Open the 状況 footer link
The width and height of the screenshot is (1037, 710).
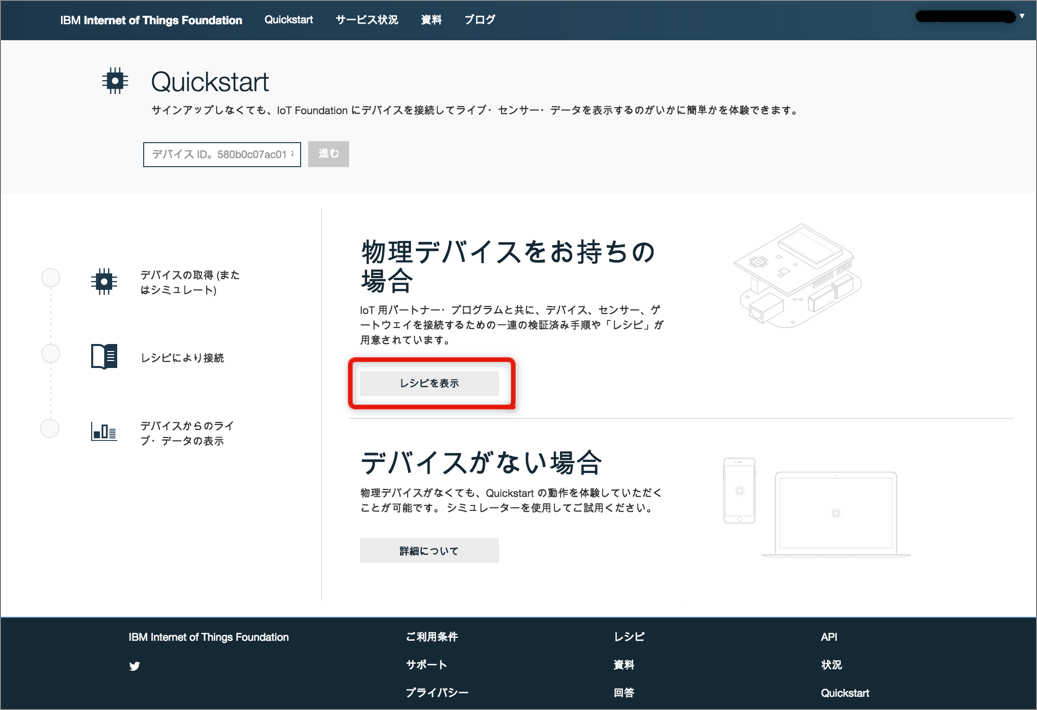[831, 664]
